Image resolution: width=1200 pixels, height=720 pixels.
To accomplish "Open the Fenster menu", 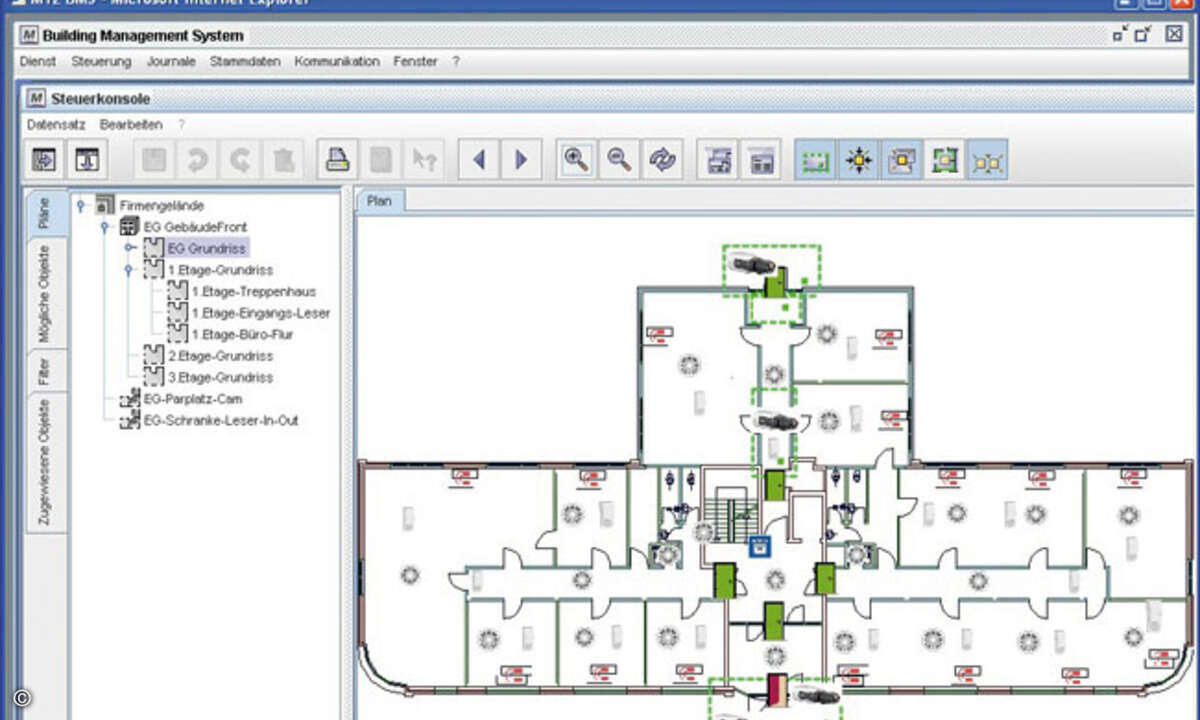I will (416, 61).
